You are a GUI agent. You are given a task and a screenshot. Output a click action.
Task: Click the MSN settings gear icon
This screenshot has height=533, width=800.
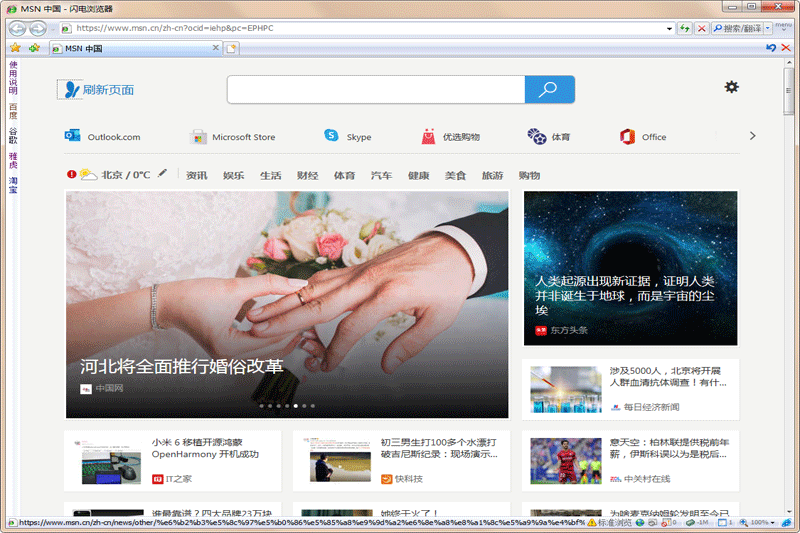coord(731,87)
